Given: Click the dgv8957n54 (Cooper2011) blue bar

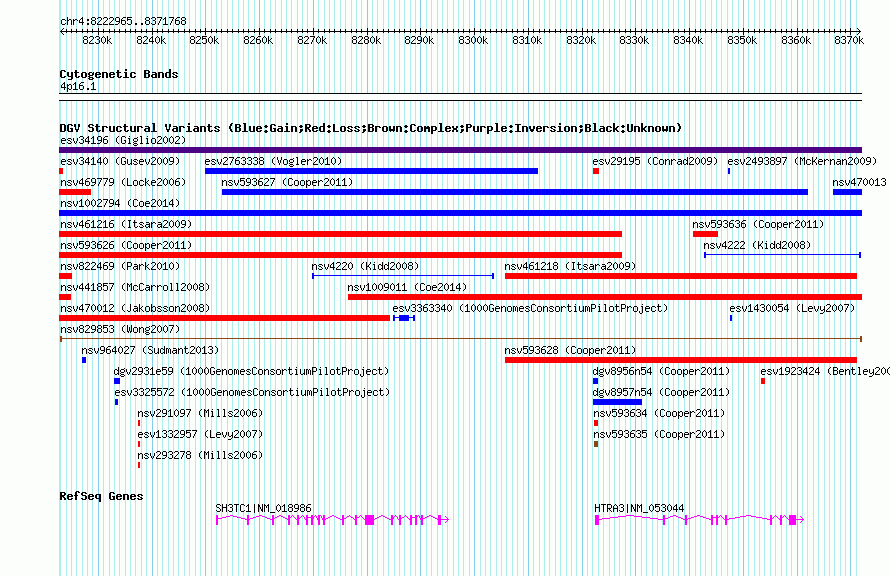Looking at the screenshot, I should tap(617, 402).
